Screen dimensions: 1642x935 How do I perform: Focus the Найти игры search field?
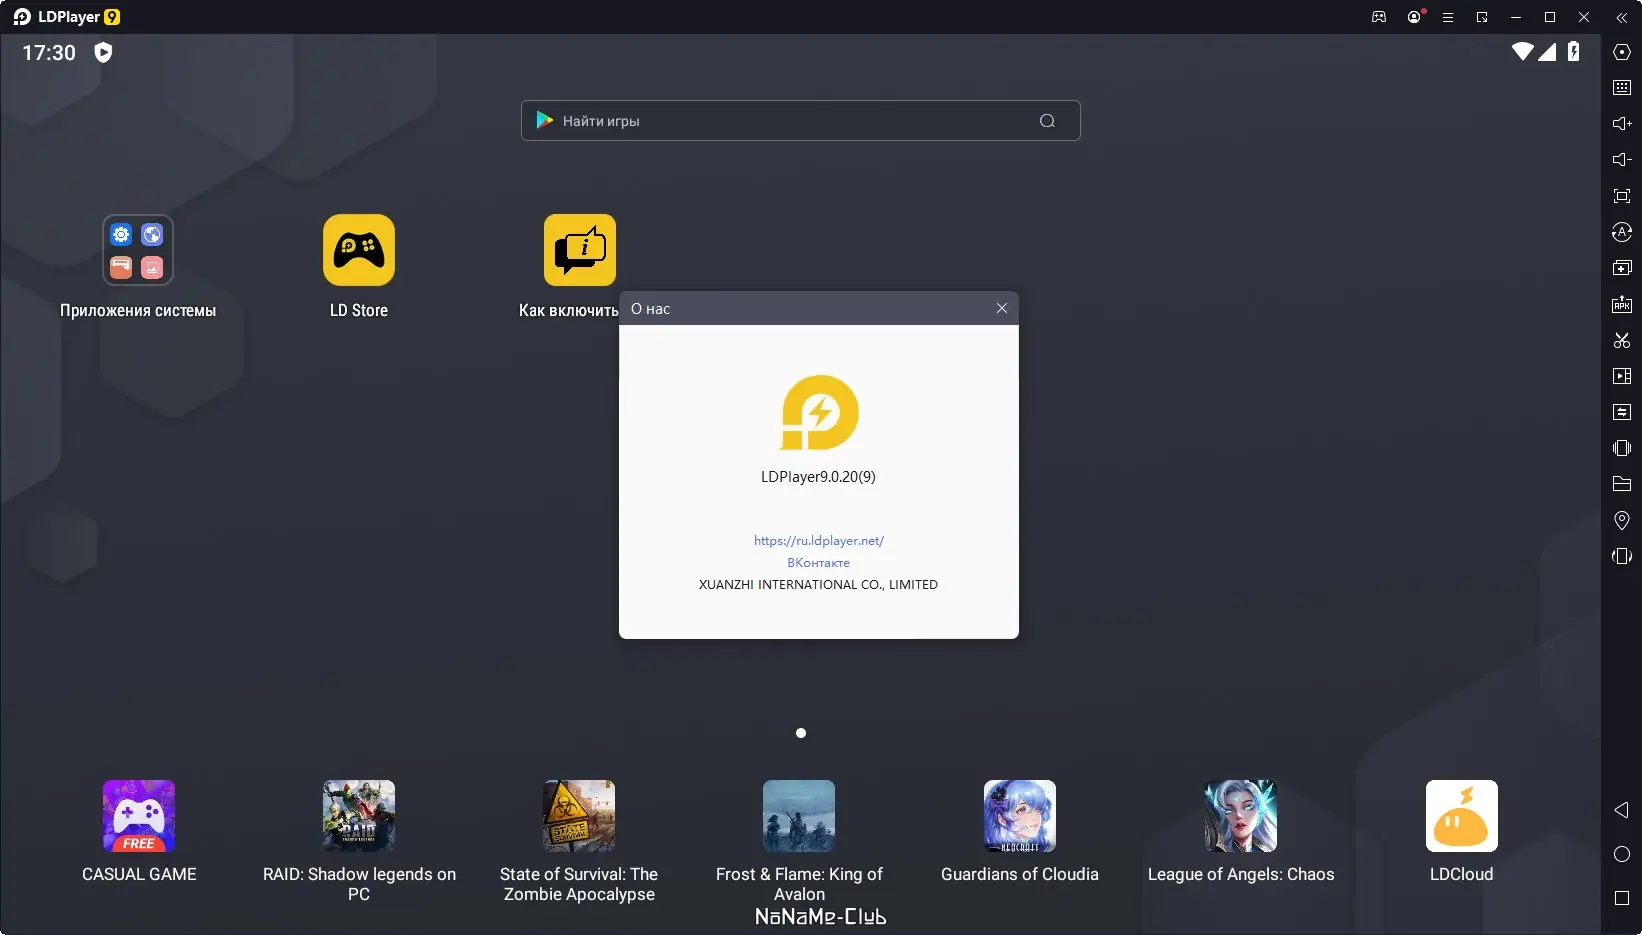[800, 121]
